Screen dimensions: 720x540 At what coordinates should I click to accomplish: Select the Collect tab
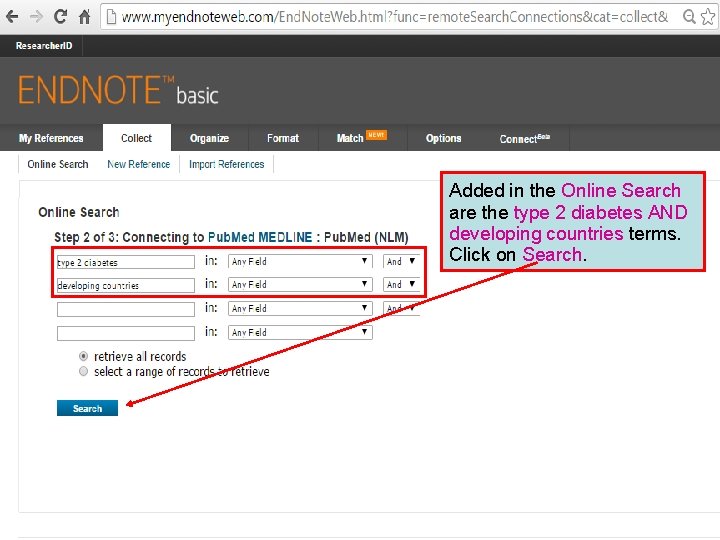(136, 138)
